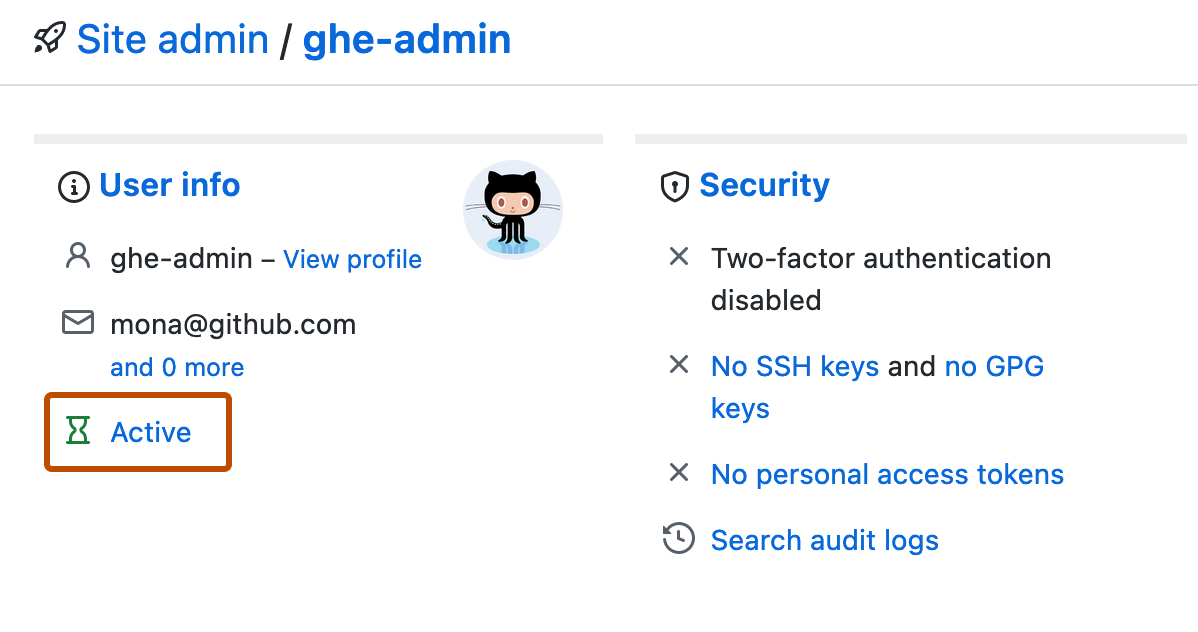This screenshot has width=1198, height=632.
Task: Navigate to Site admin
Action: (x=172, y=38)
